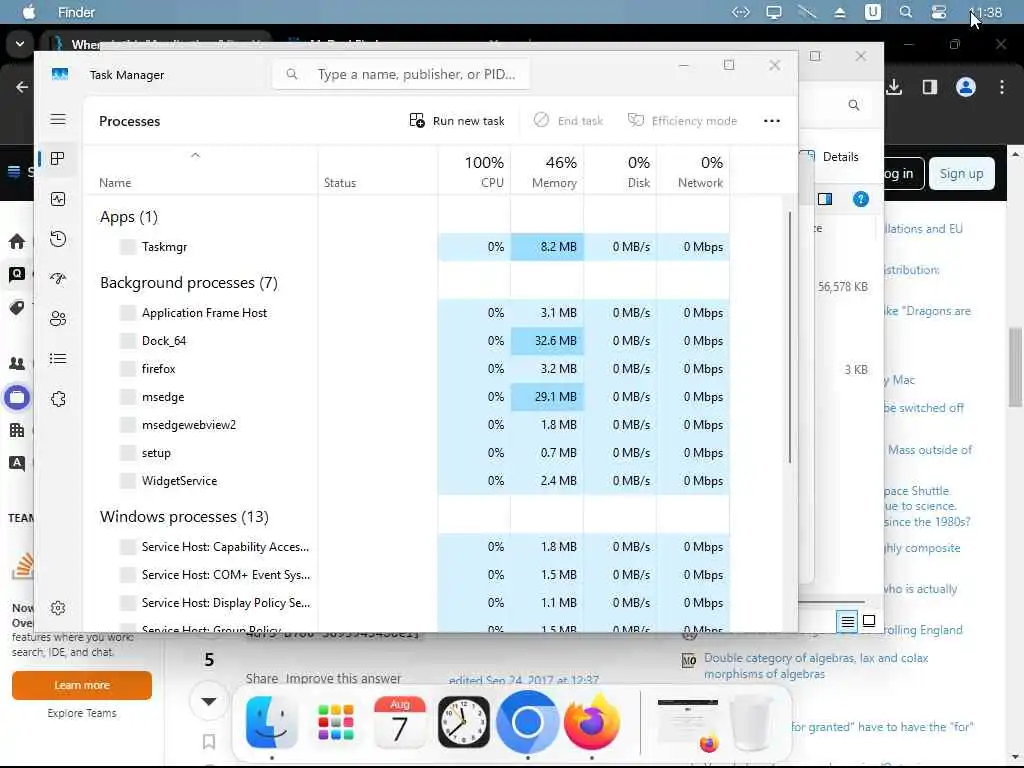Open Launchpad from the Dock

[x=336, y=722]
